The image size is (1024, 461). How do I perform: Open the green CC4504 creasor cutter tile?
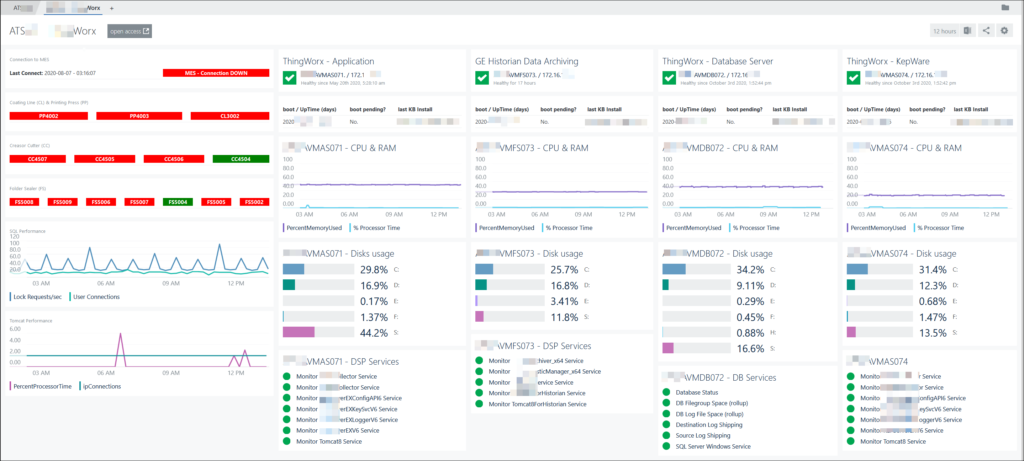(x=241, y=159)
